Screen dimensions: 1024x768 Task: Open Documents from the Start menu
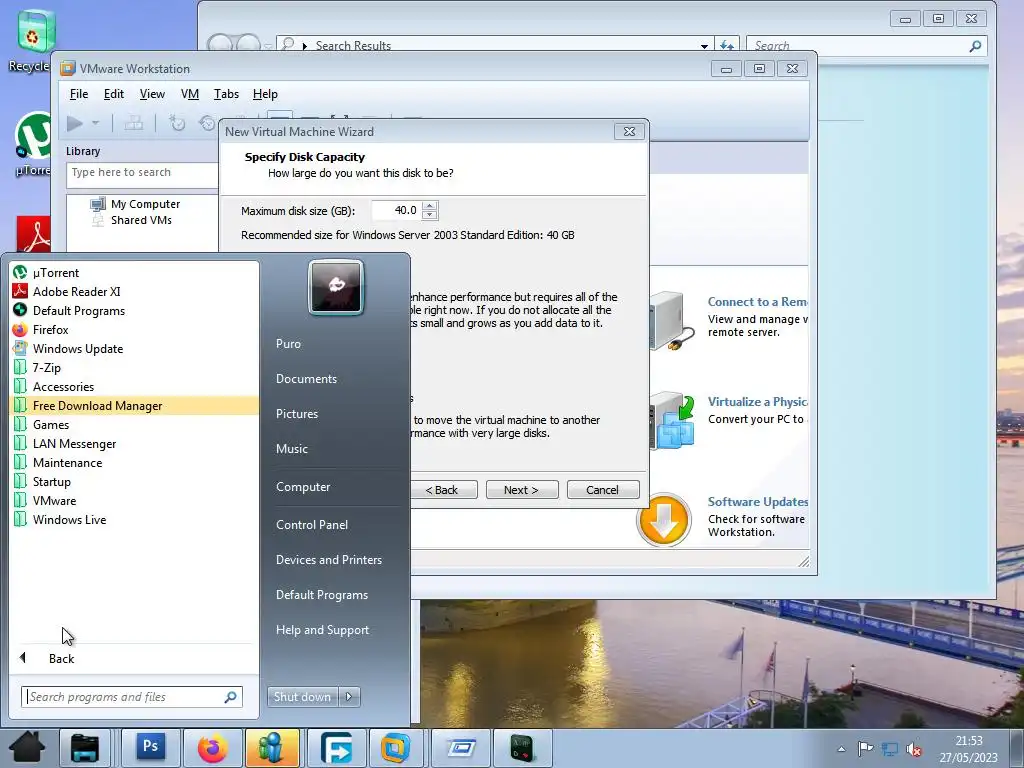point(306,379)
